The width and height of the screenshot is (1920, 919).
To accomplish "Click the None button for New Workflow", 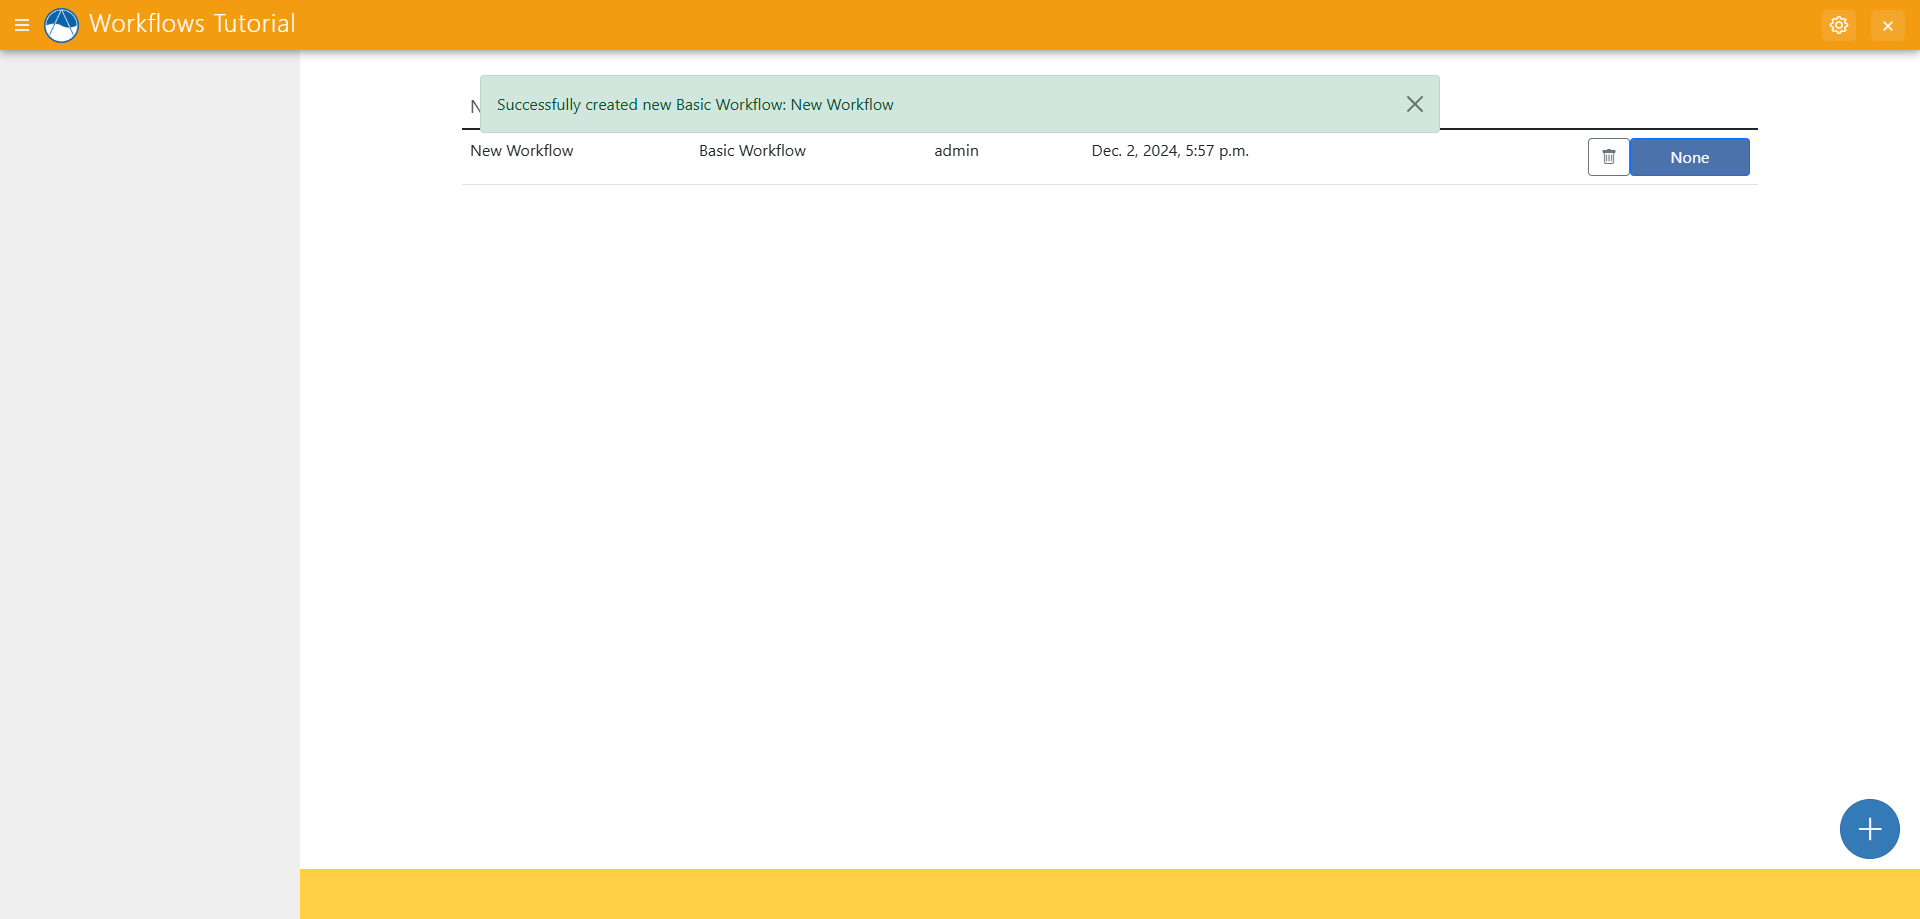I will click(1689, 157).
